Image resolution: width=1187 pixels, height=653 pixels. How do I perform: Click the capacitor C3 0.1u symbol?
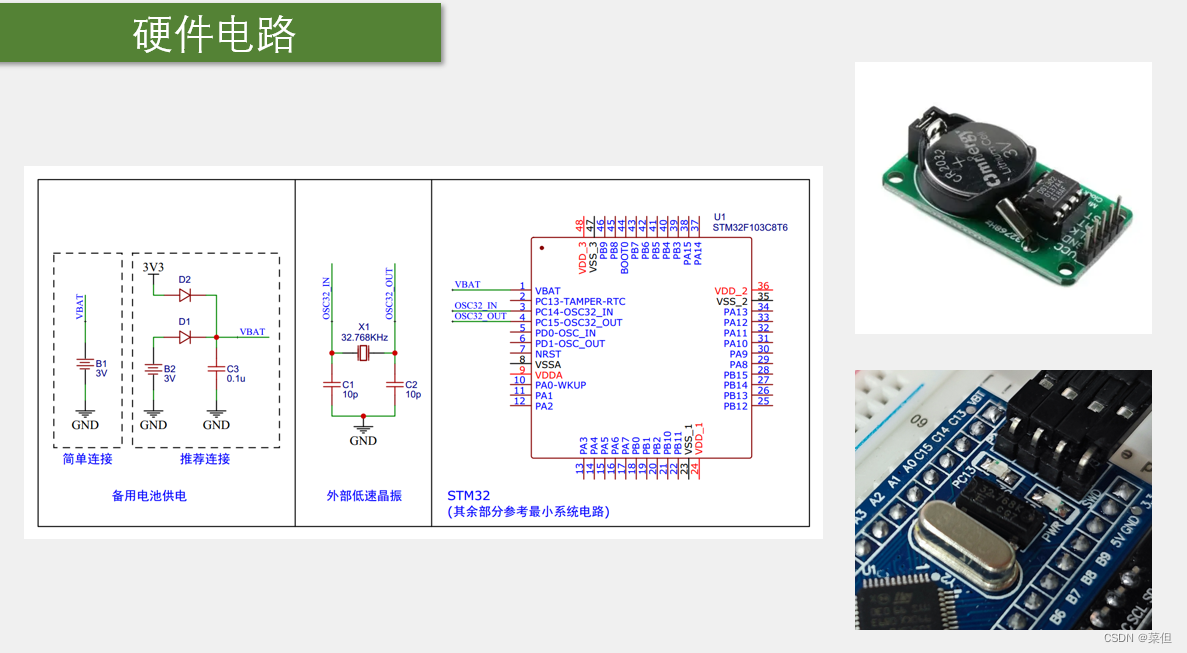pos(215,372)
